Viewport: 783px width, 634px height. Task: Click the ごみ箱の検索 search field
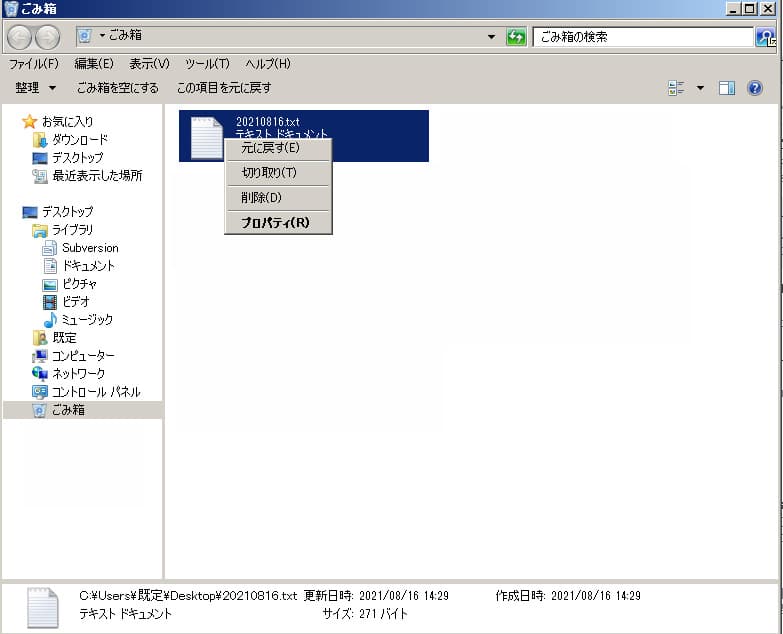point(640,37)
